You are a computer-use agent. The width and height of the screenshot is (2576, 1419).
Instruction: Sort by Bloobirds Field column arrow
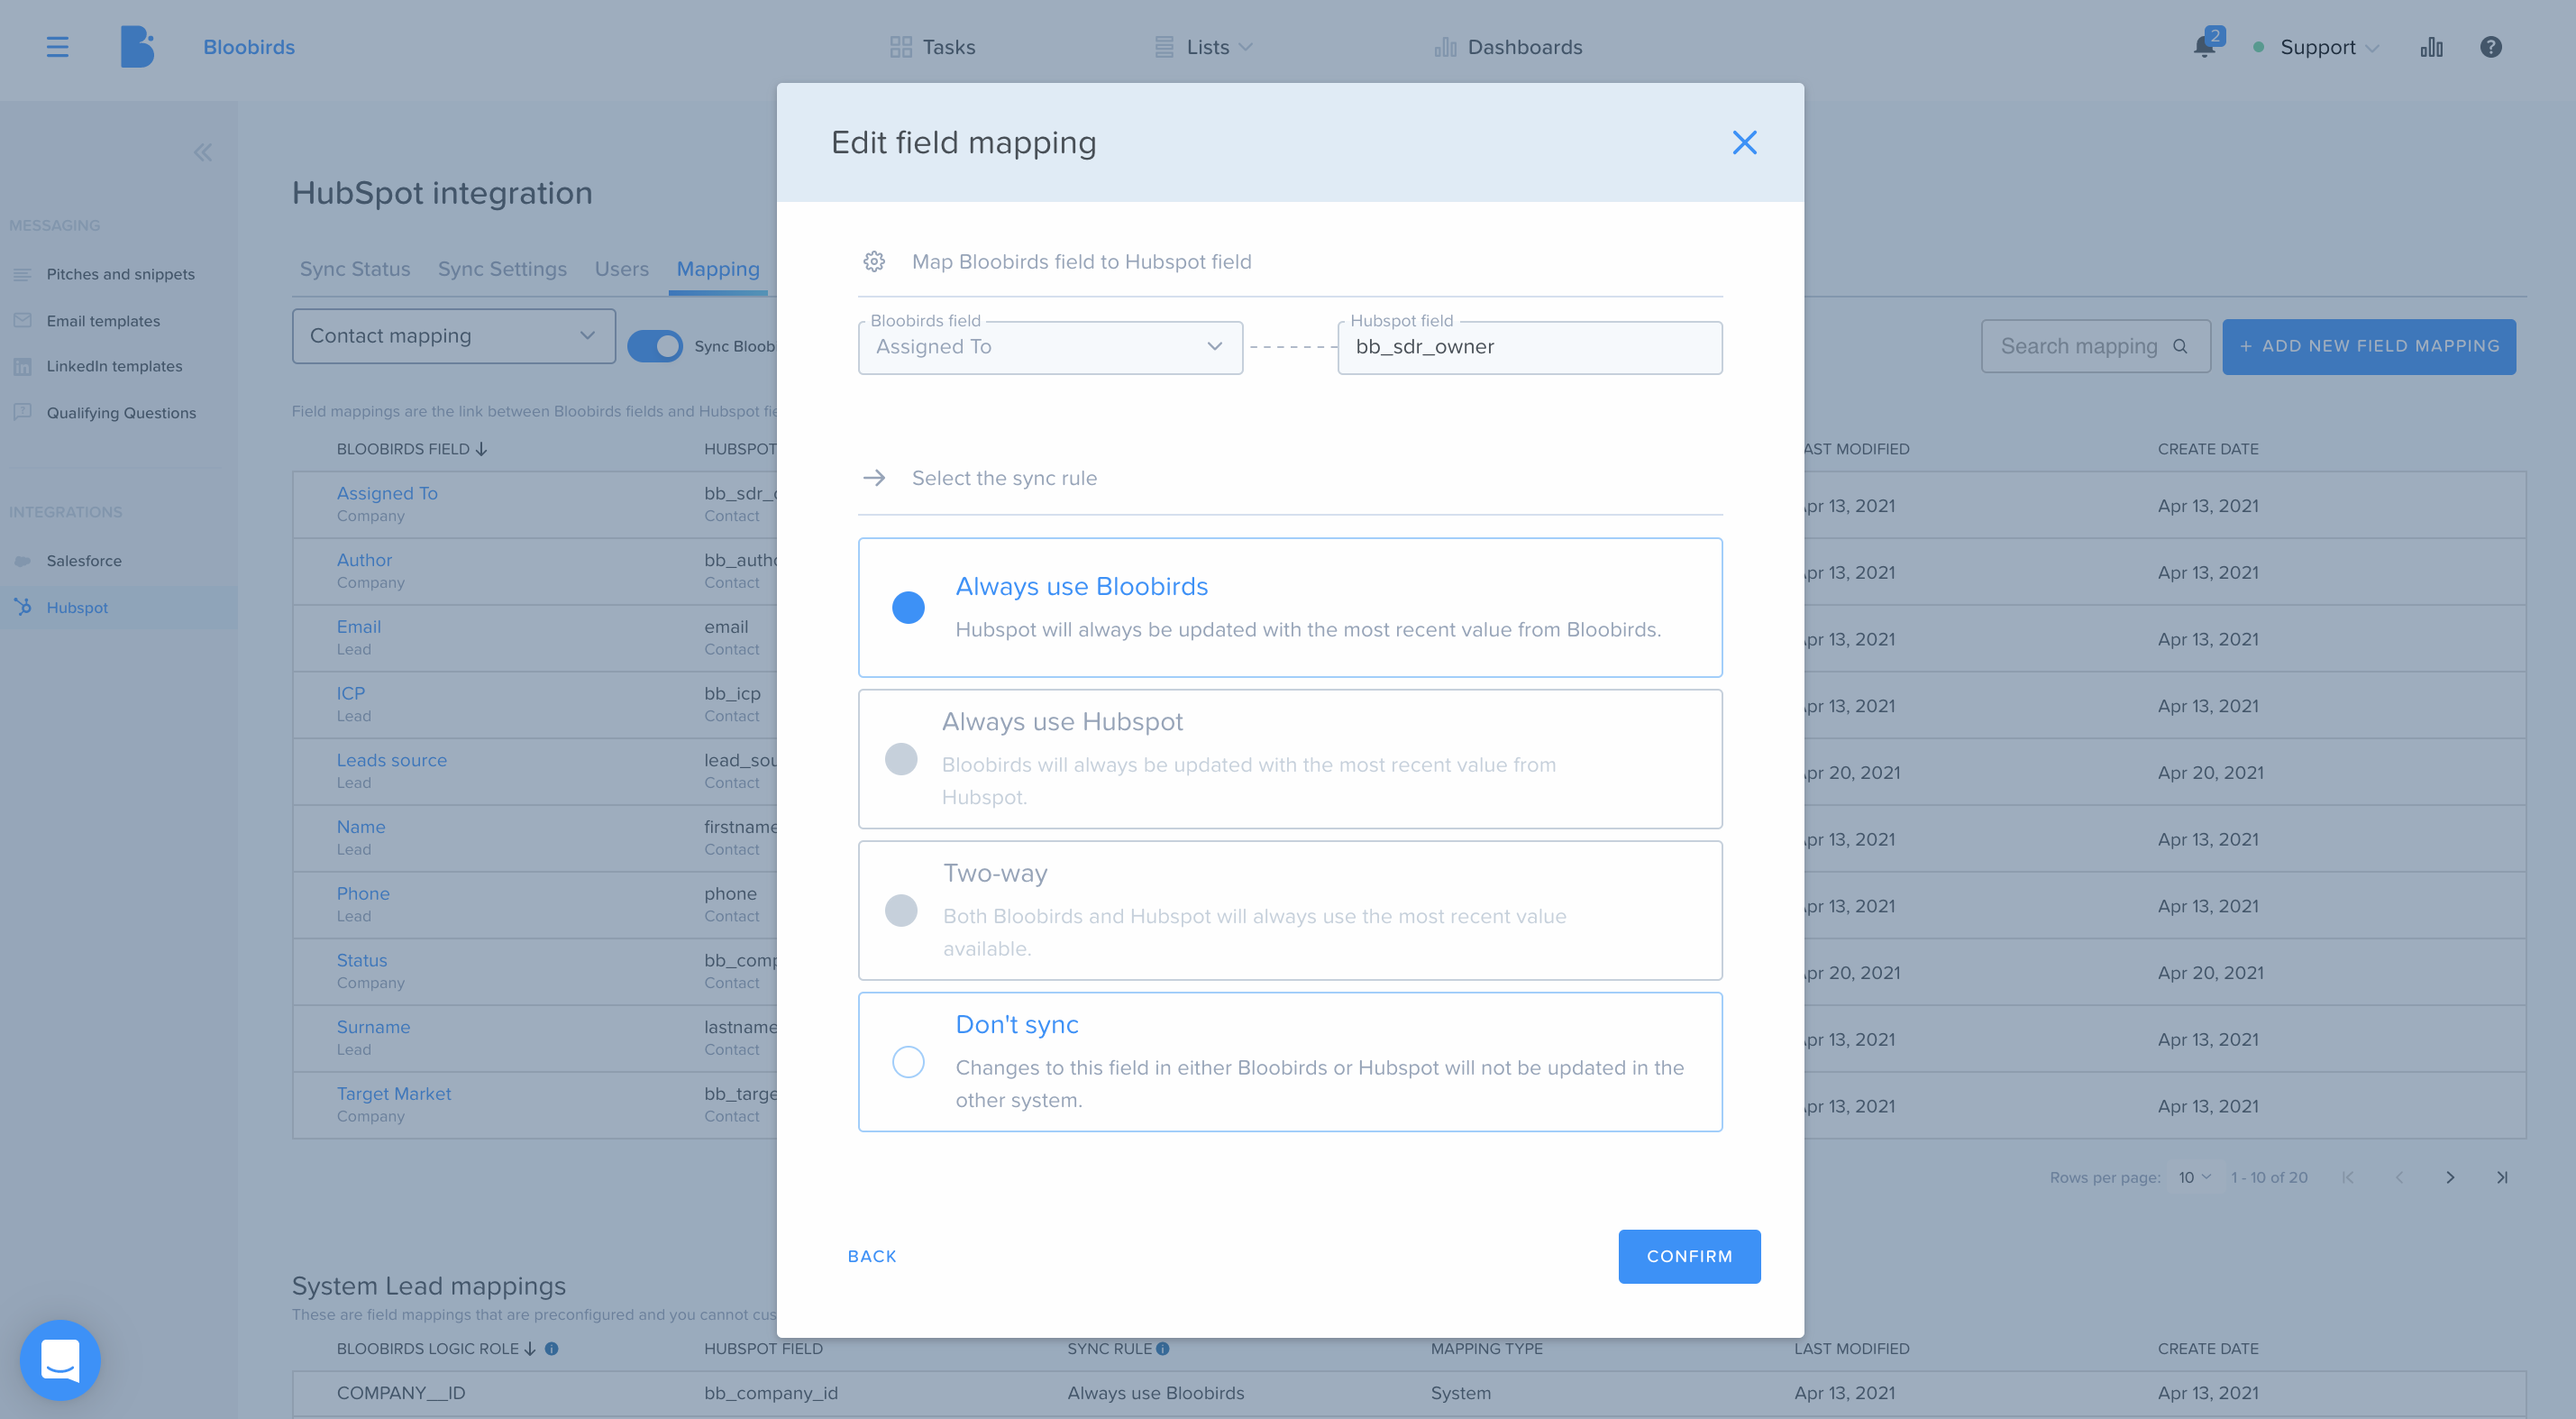coord(481,449)
